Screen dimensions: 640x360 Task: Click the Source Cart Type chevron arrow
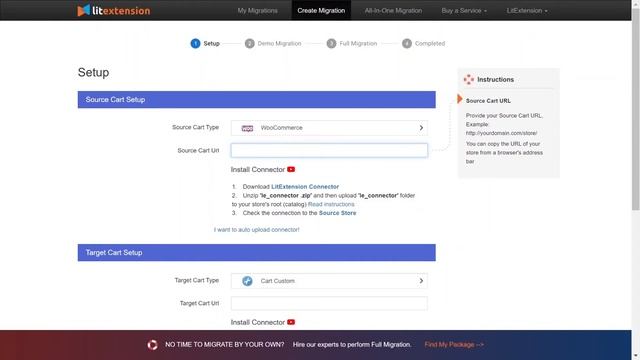coord(421,128)
